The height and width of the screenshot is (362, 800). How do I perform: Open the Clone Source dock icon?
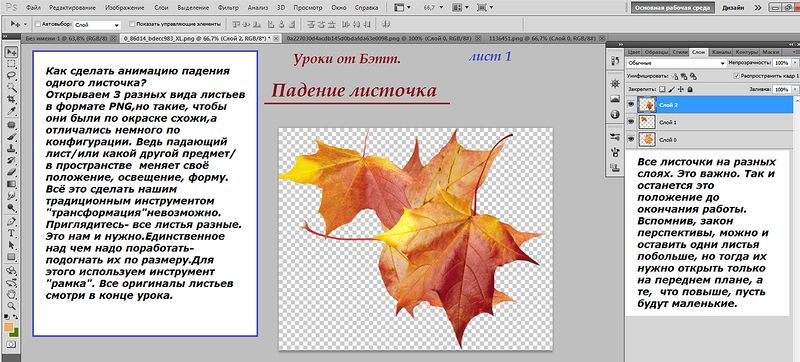[615, 167]
